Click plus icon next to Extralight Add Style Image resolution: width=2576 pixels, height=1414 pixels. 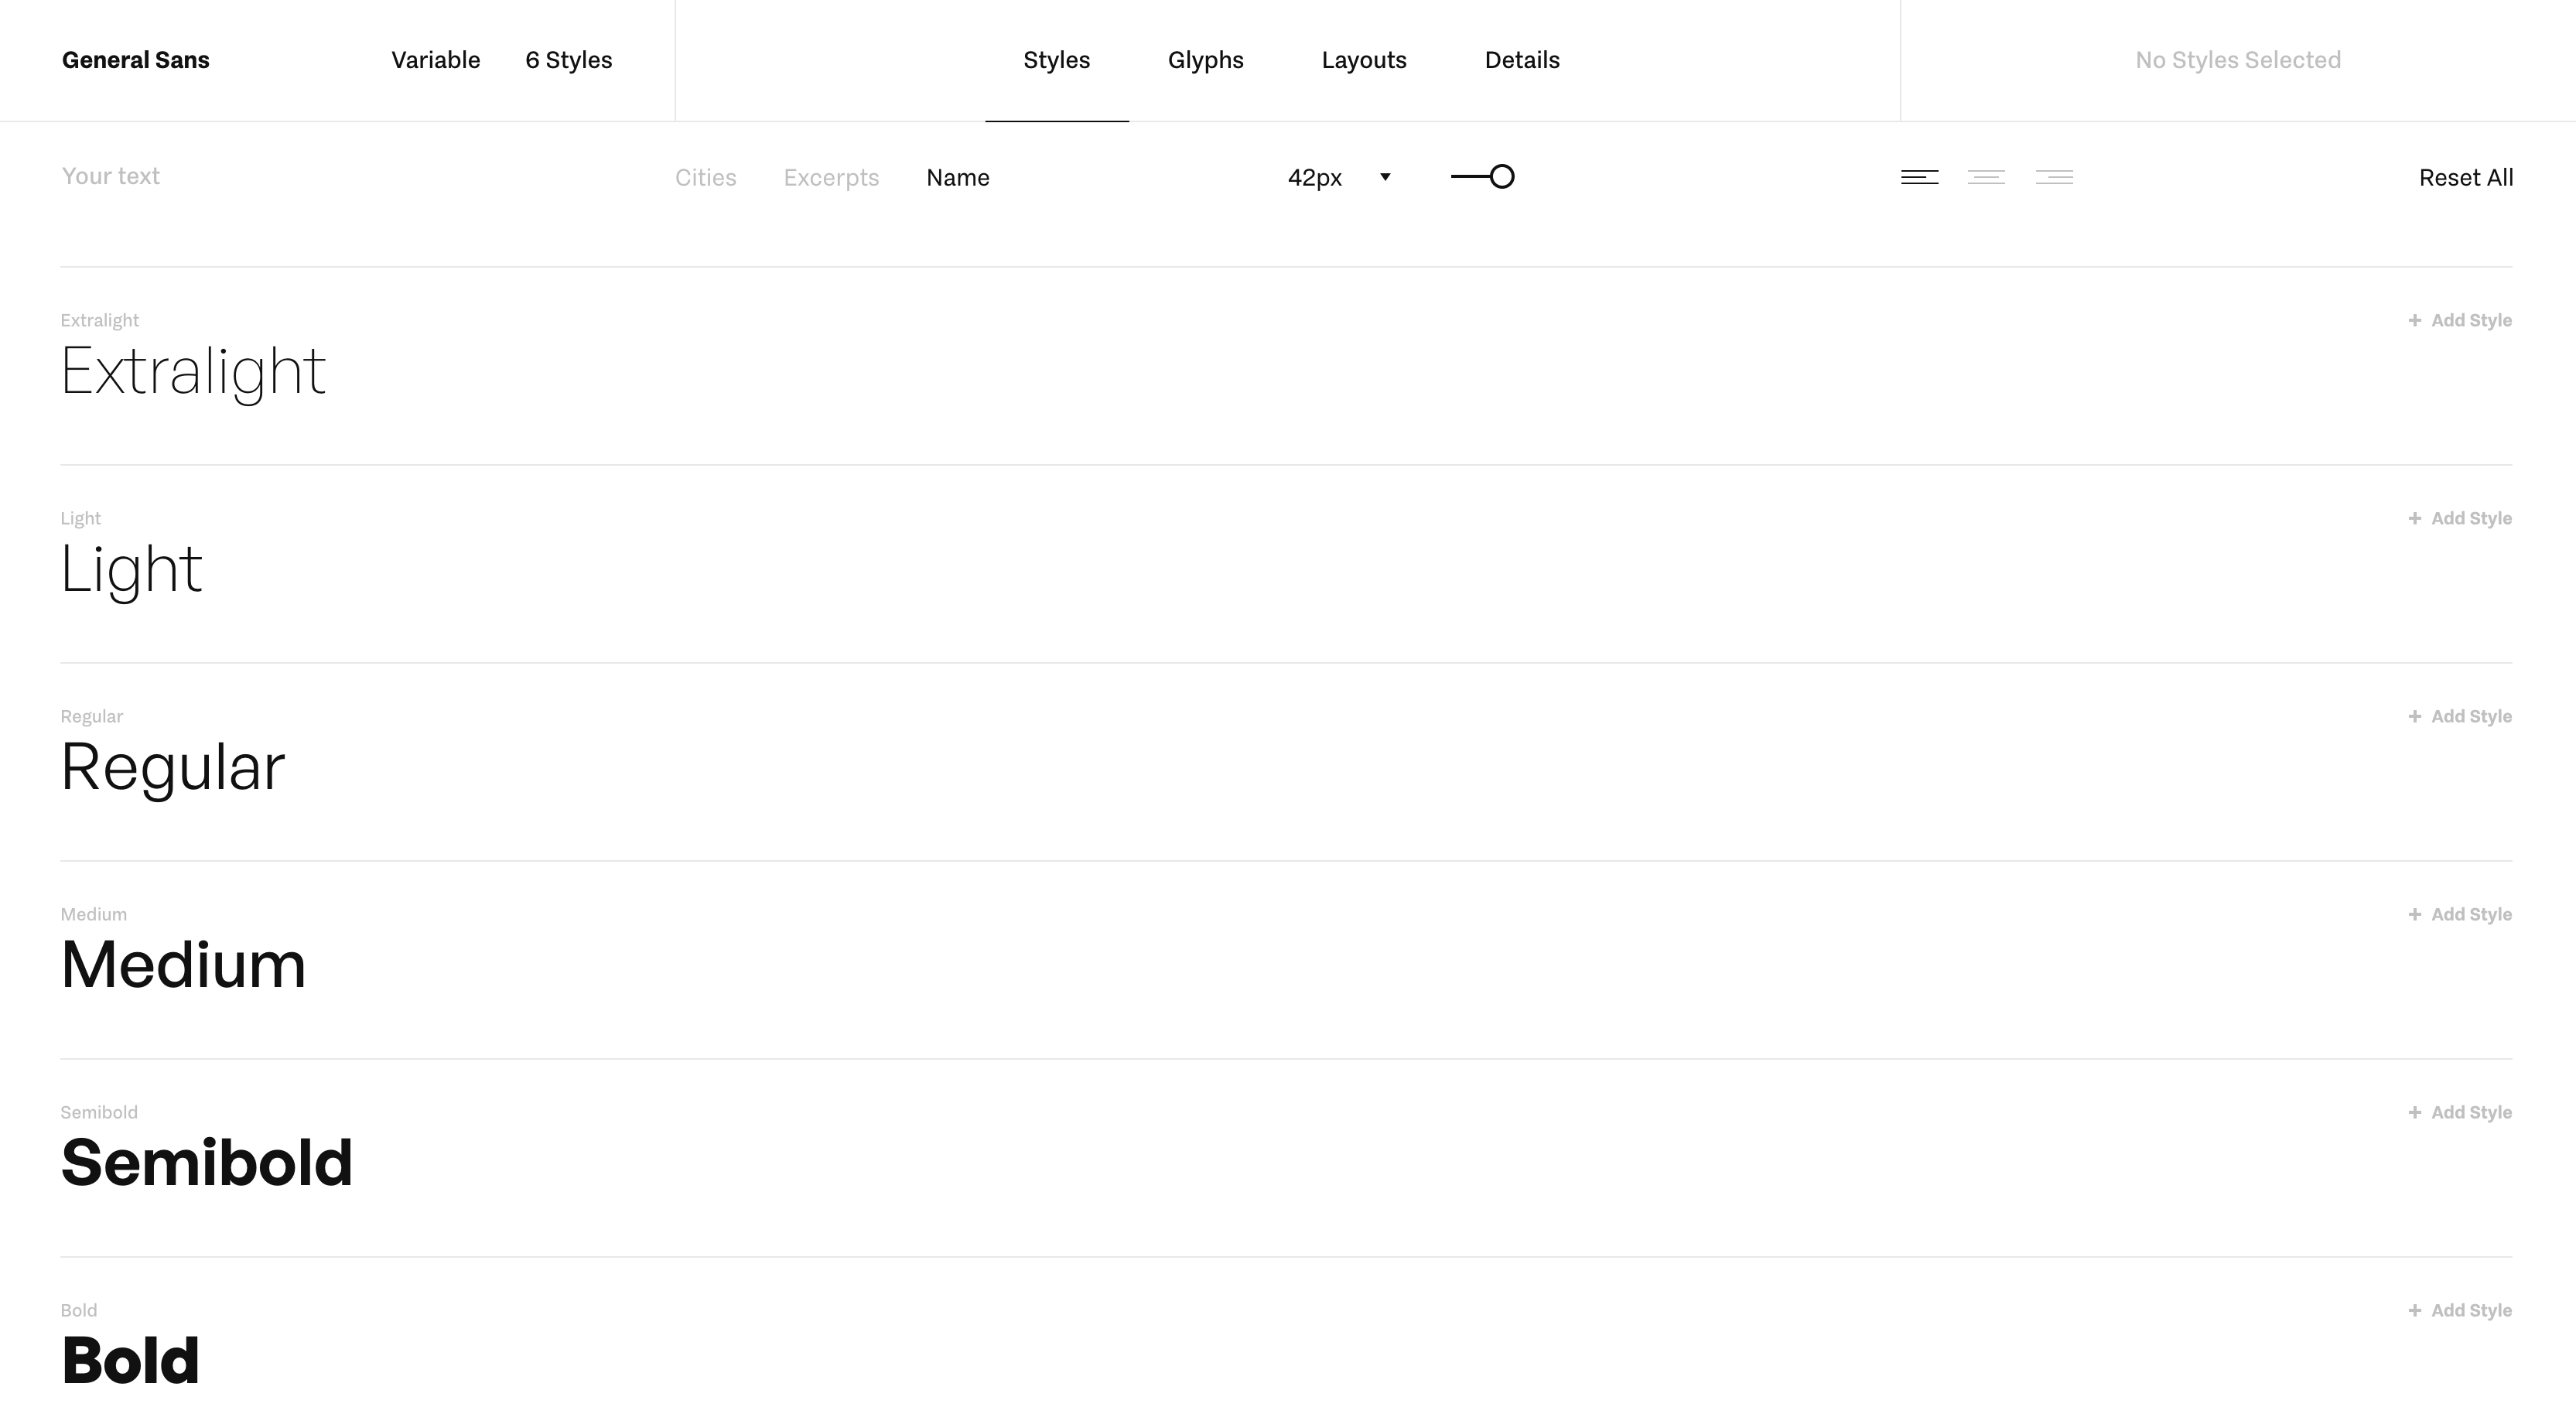[2414, 320]
